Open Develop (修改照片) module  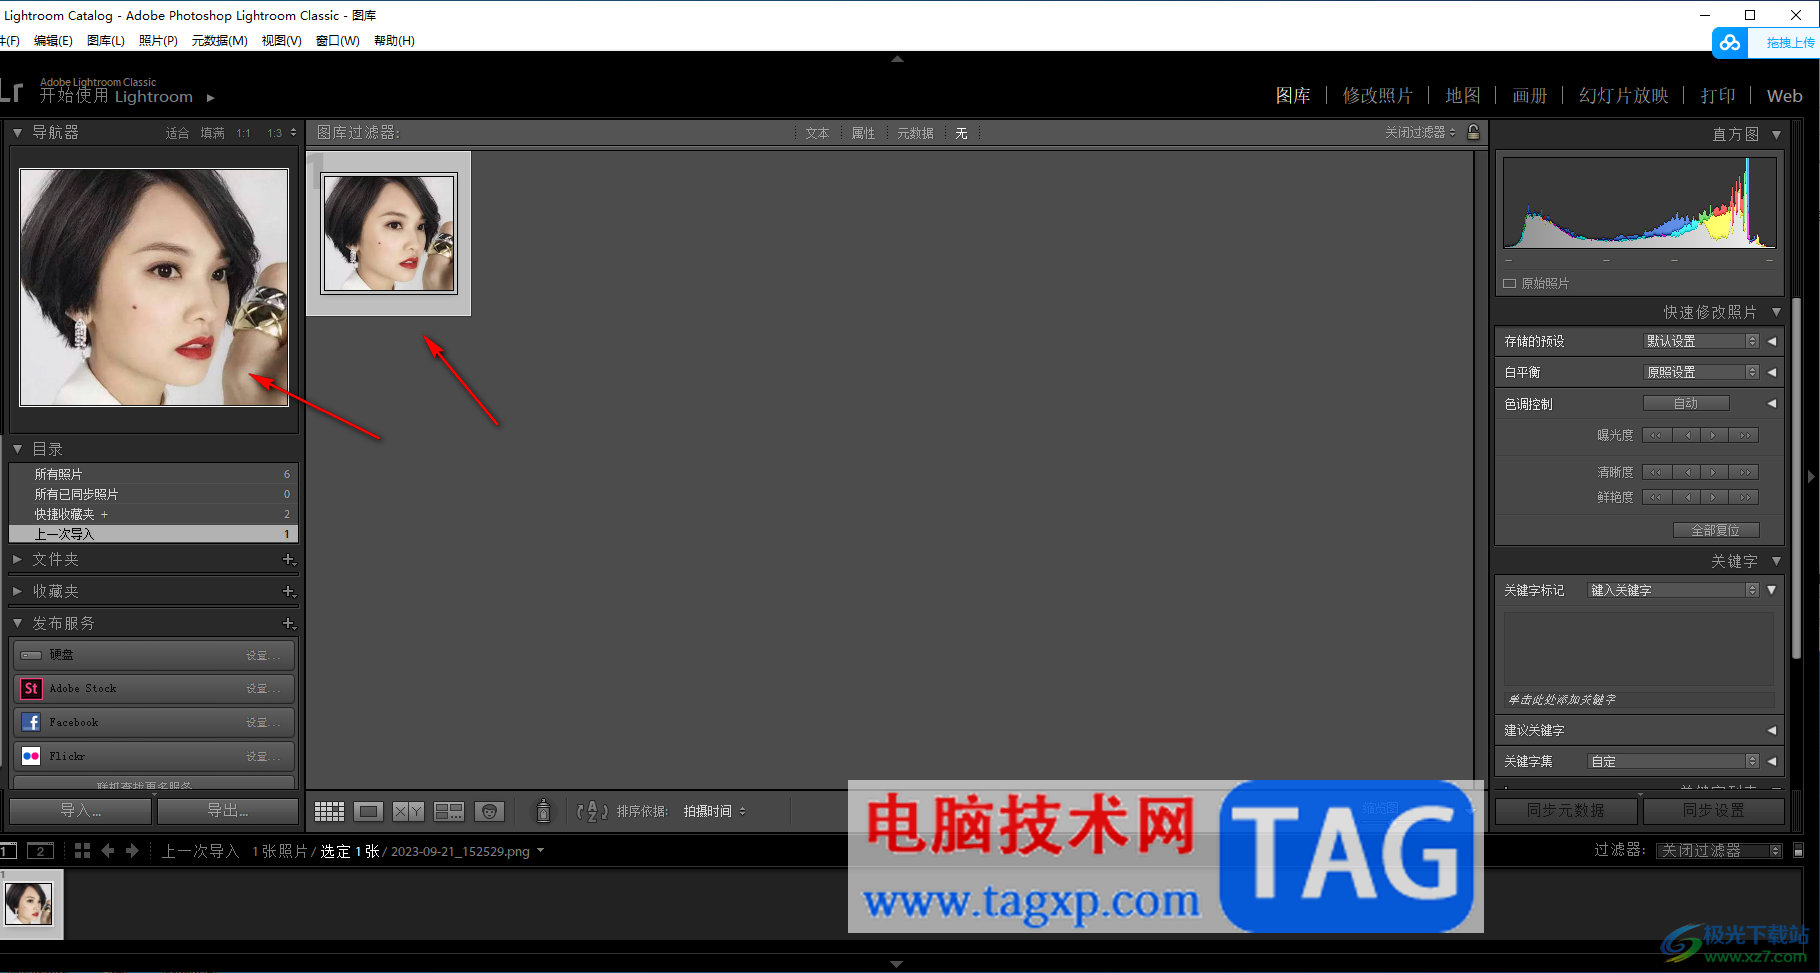[x=1377, y=96]
